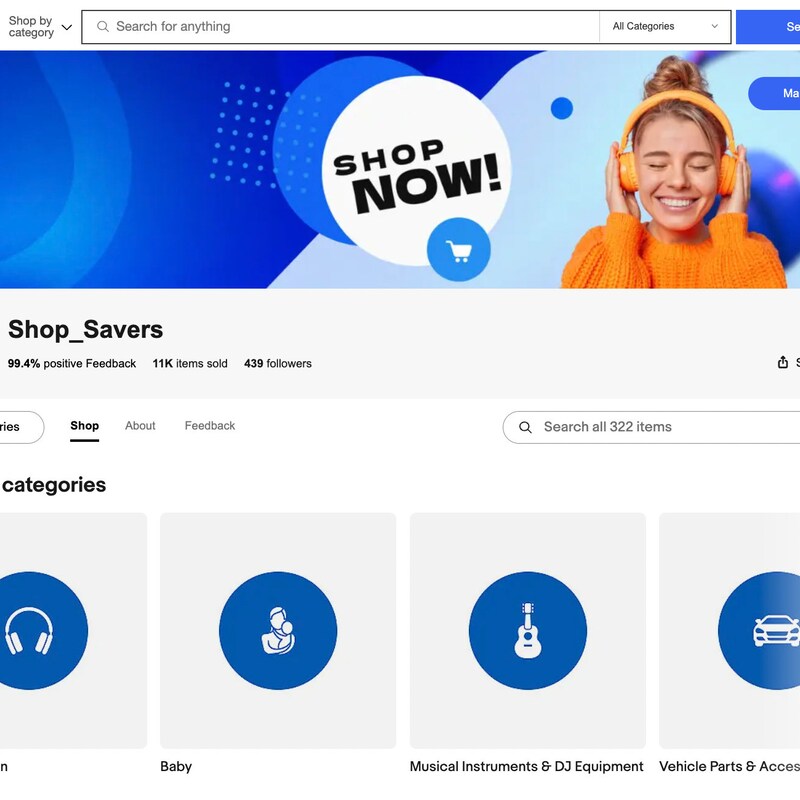800x800 pixels.
Task: Select the guitar icon for Musical Instruments
Action: [527, 630]
